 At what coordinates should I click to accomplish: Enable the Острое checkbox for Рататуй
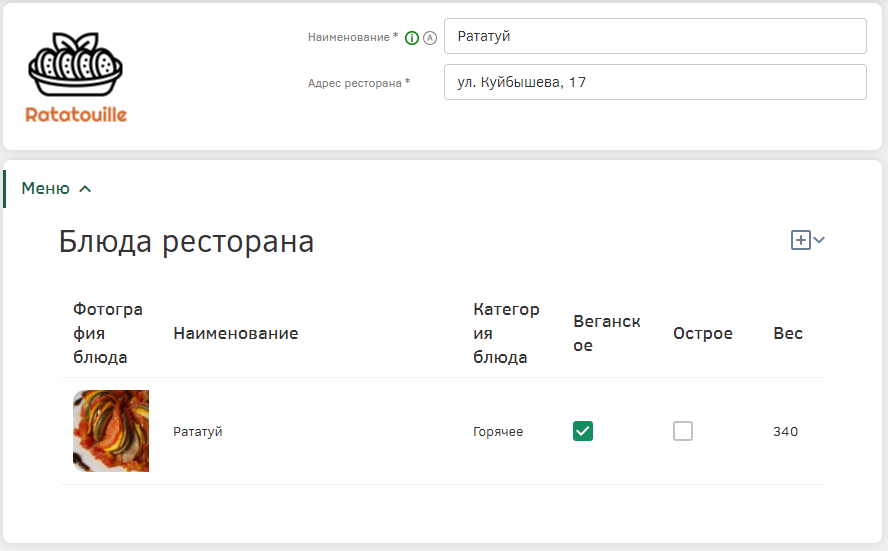coord(683,431)
